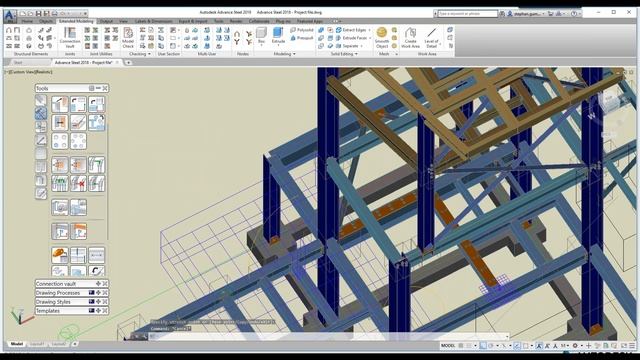
Task: Click the red X delete feature icon in Tools palette
Action: (x=78, y=183)
